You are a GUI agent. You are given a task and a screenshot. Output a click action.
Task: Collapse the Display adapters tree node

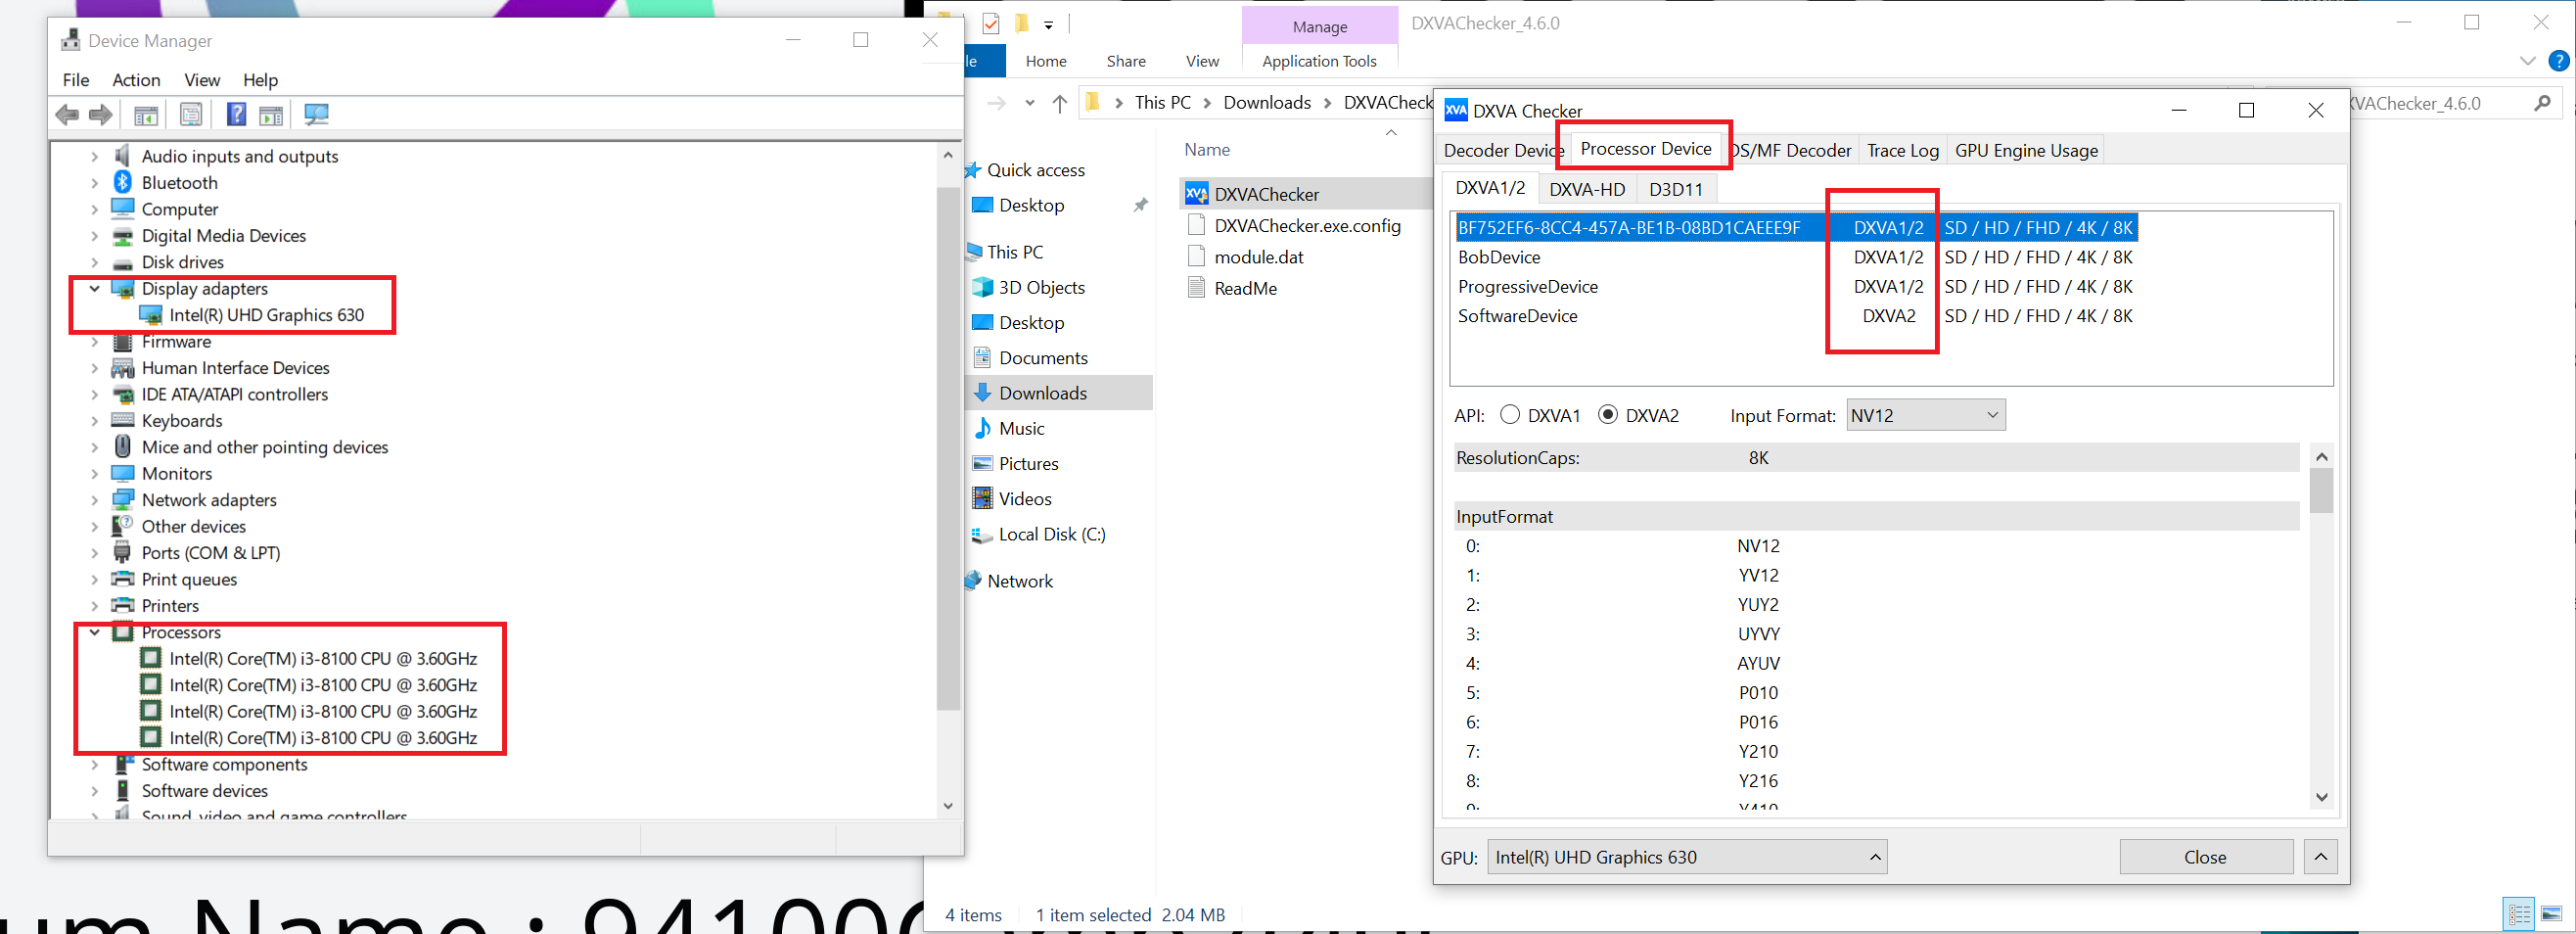95,288
